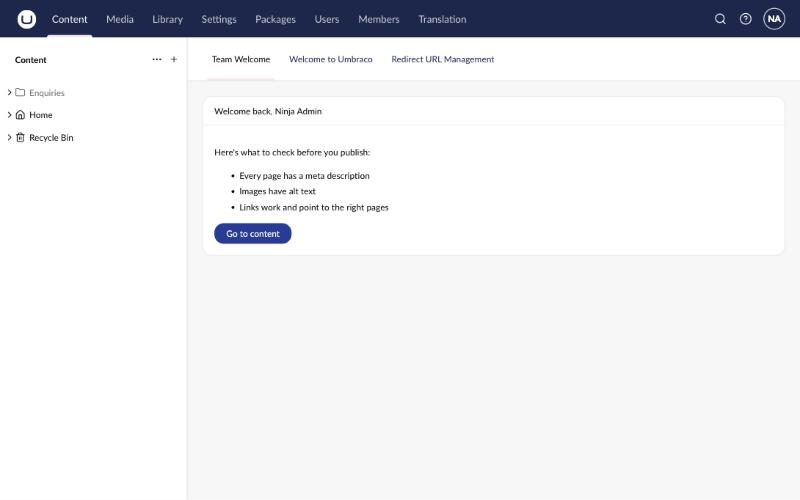Go to the Library section

[x=167, y=19]
